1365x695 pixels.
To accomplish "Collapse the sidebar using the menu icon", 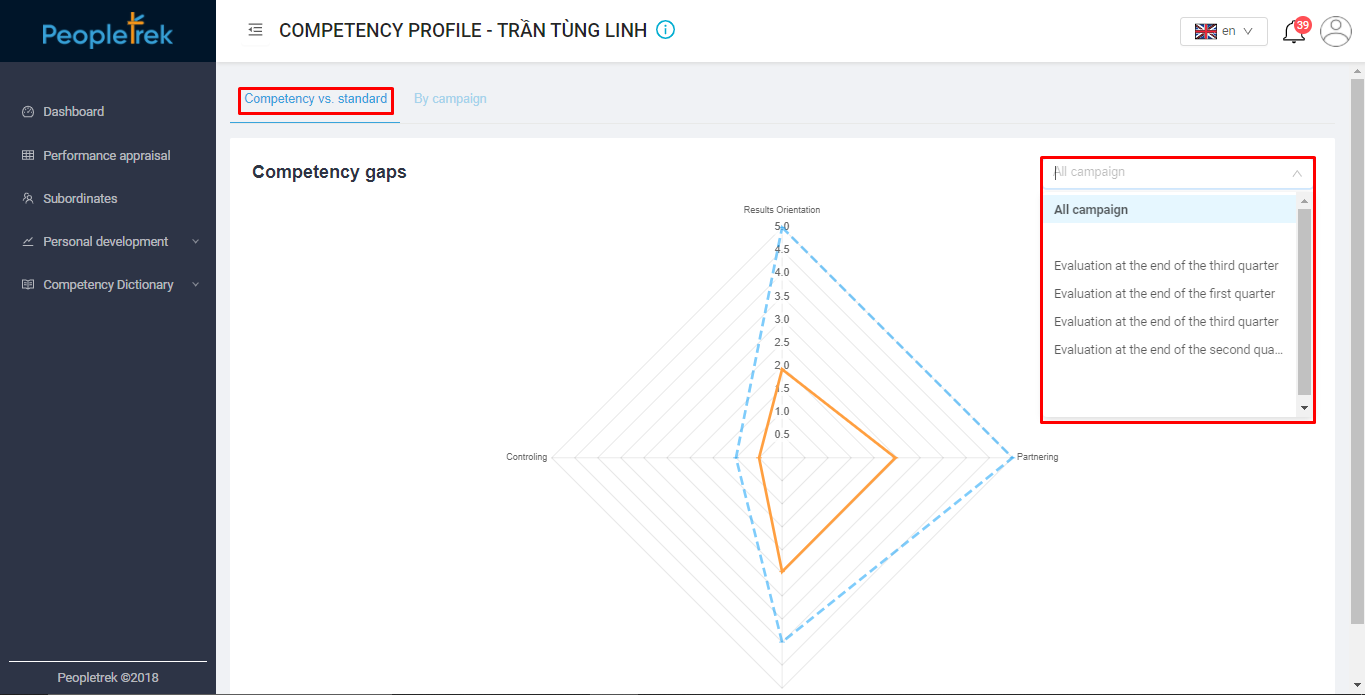I will point(255,30).
